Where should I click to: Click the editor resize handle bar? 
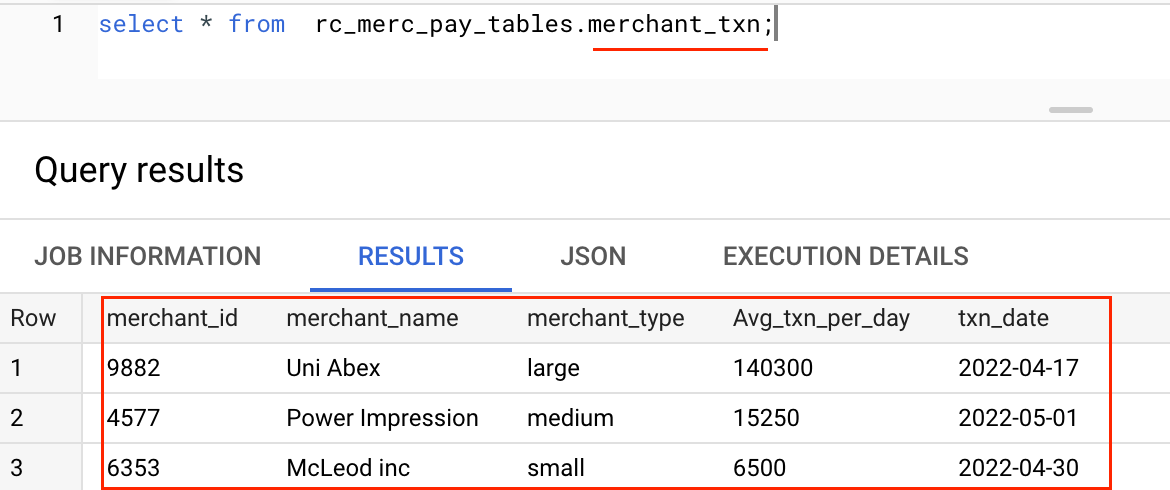[1071, 110]
